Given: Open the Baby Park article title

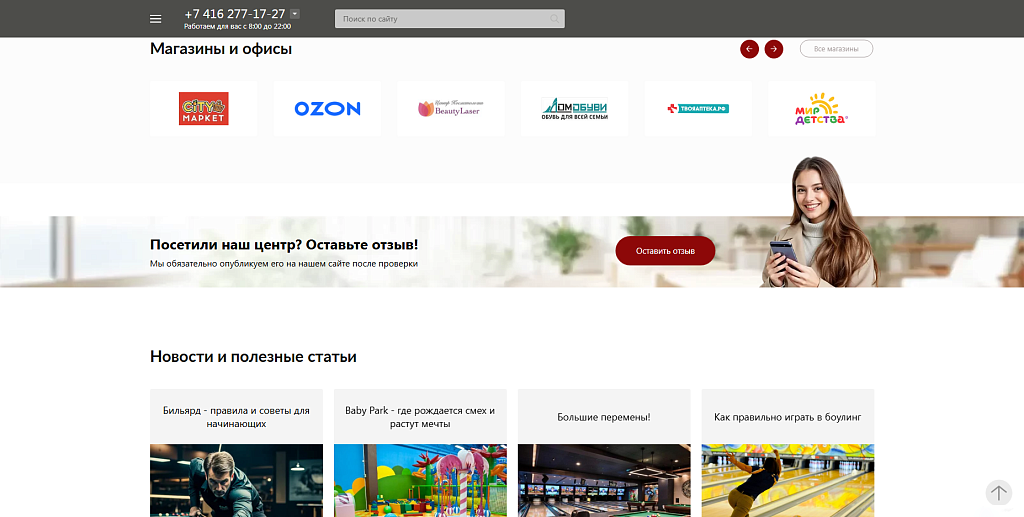Looking at the screenshot, I should coord(420,417).
